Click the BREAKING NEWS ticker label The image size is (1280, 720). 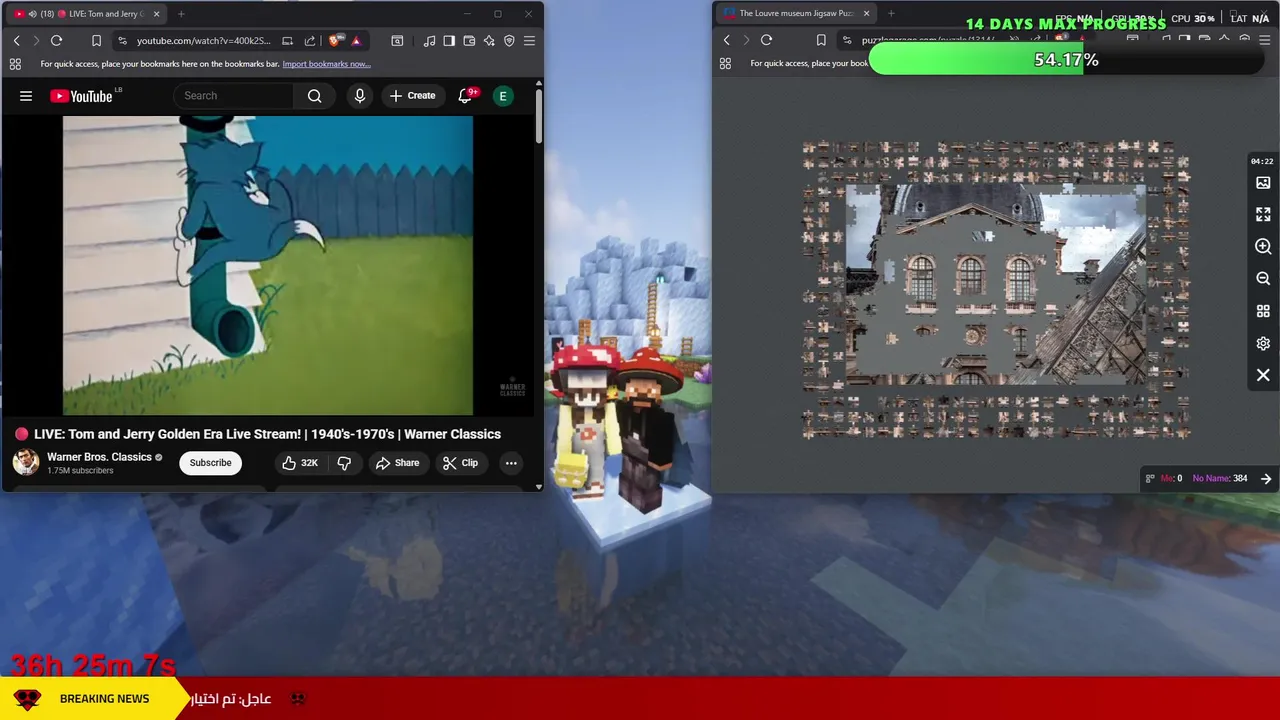point(104,699)
